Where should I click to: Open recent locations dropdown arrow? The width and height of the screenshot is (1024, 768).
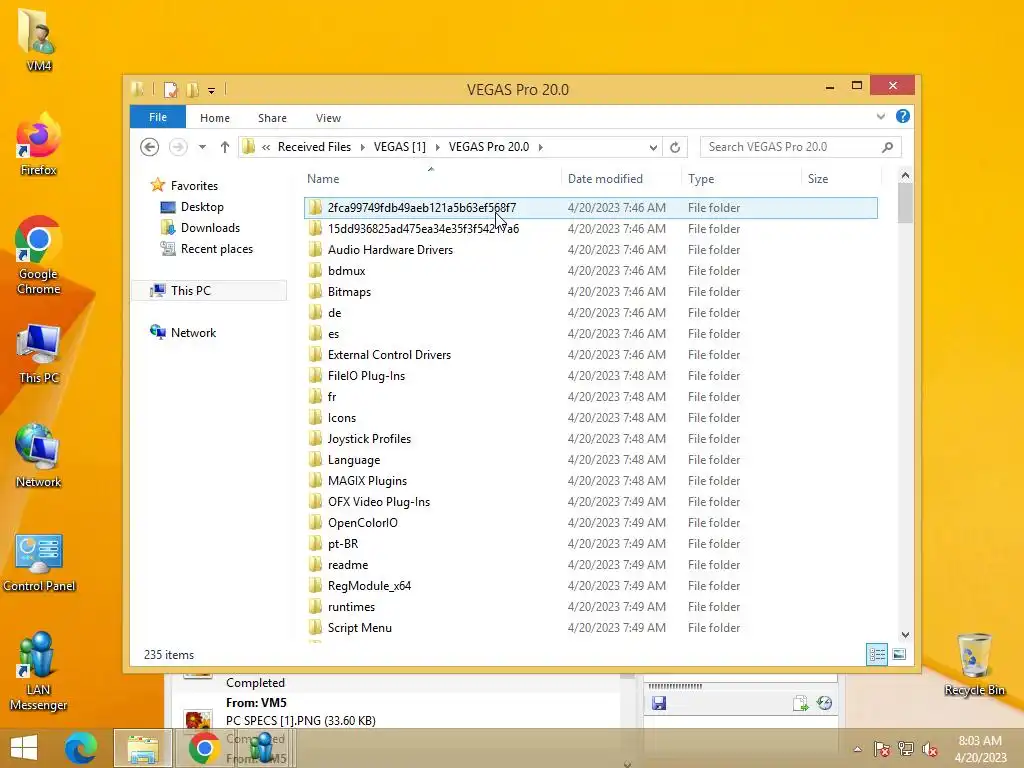tap(202, 147)
